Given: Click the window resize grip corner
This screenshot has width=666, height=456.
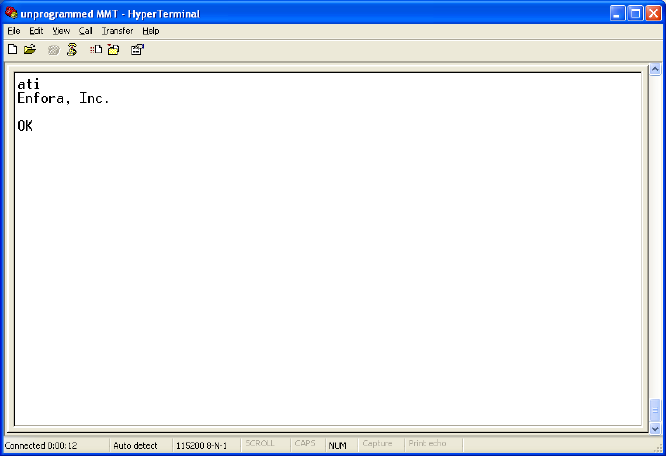Looking at the screenshot, I should coord(658,447).
